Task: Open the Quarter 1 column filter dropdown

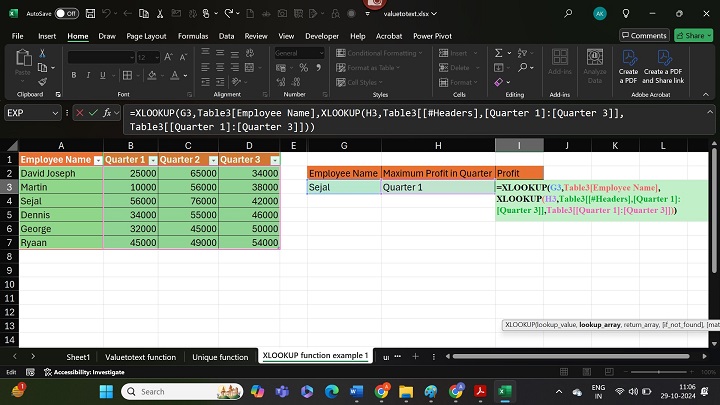Action: tap(151, 160)
